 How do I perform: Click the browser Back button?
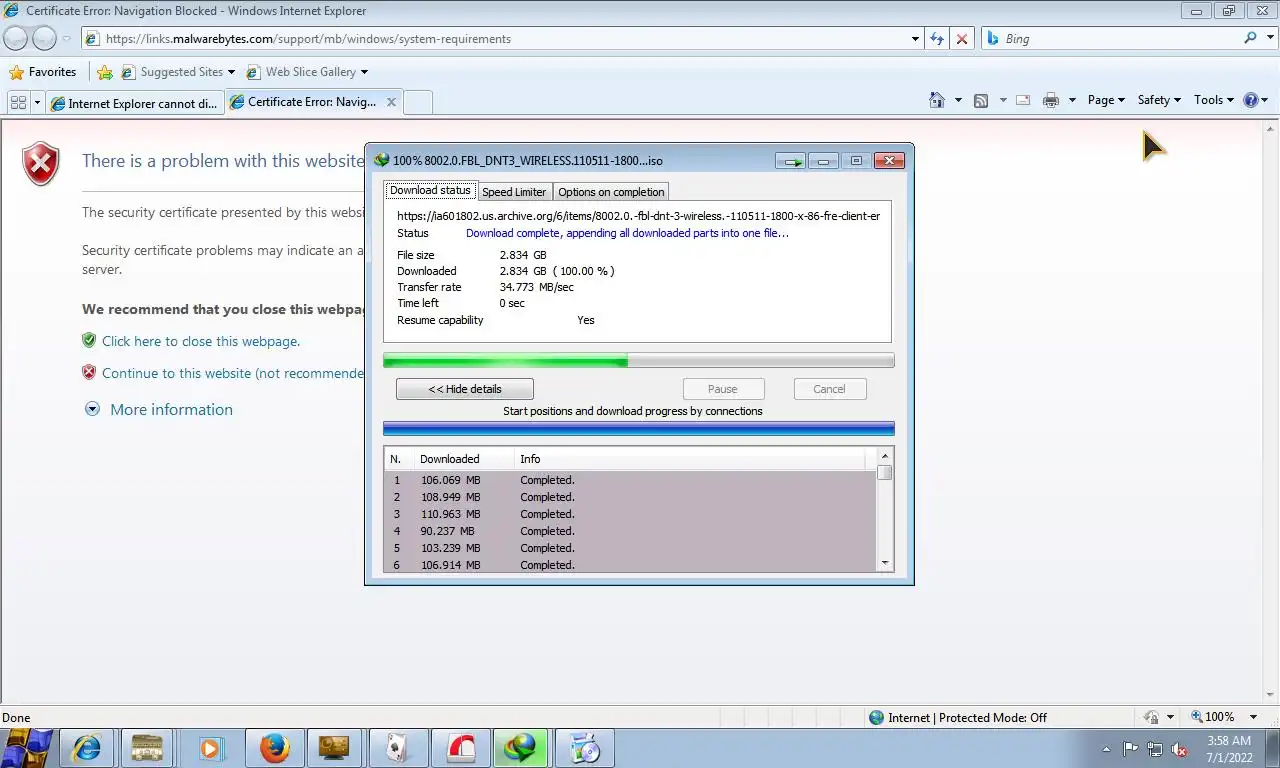point(15,38)
